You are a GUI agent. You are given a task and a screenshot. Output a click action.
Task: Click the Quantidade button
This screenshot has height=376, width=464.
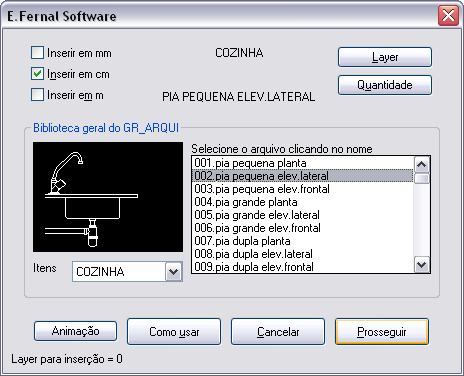click(385, 85)
